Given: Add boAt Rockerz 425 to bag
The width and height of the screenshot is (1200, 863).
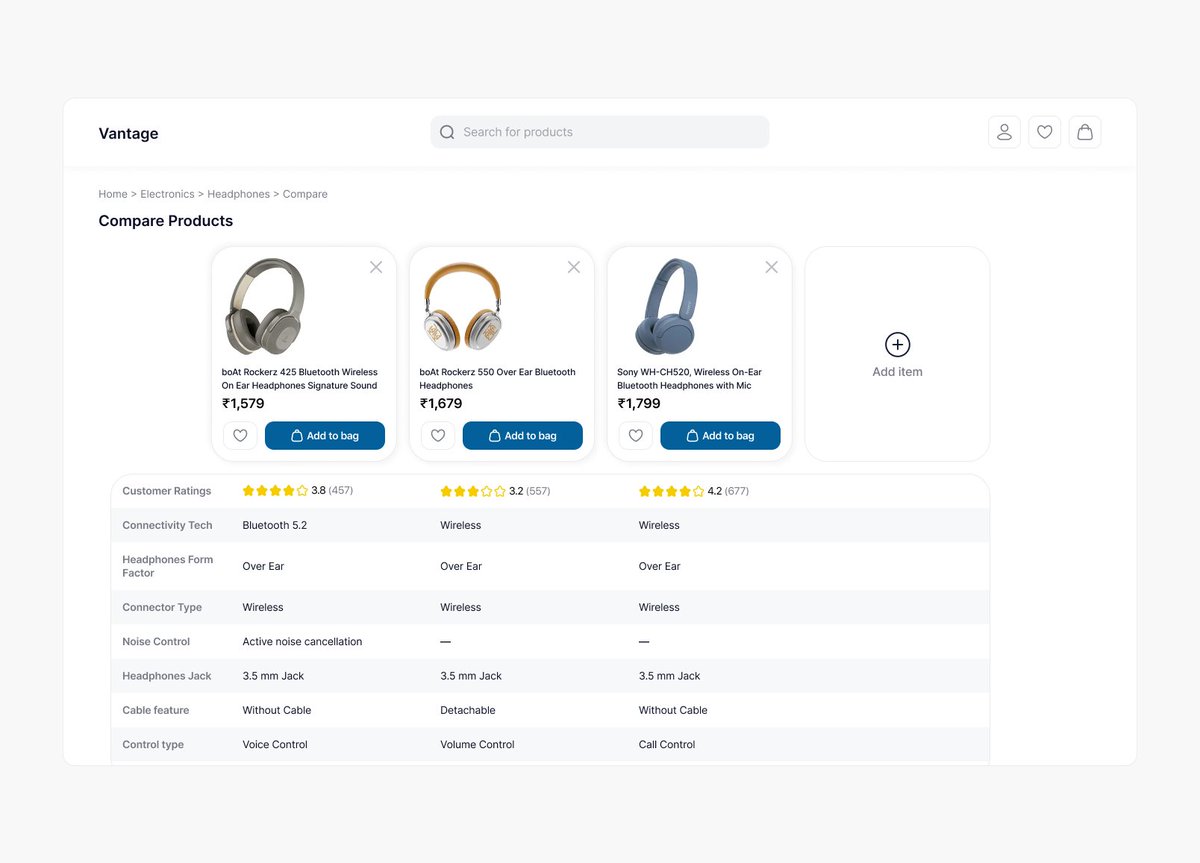Looking at the screenshot, I should [x=325, y=436].
